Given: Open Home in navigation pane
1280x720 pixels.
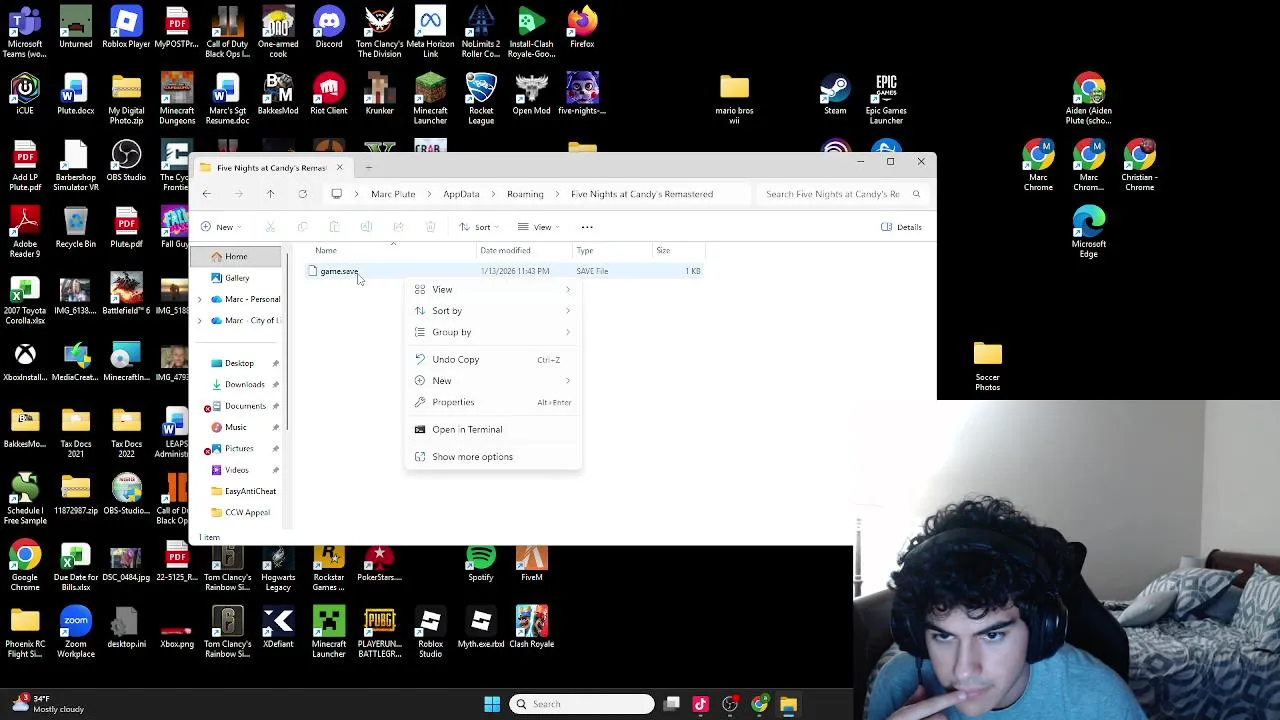Looking at the screenshot, I should (x=236, y=257).
